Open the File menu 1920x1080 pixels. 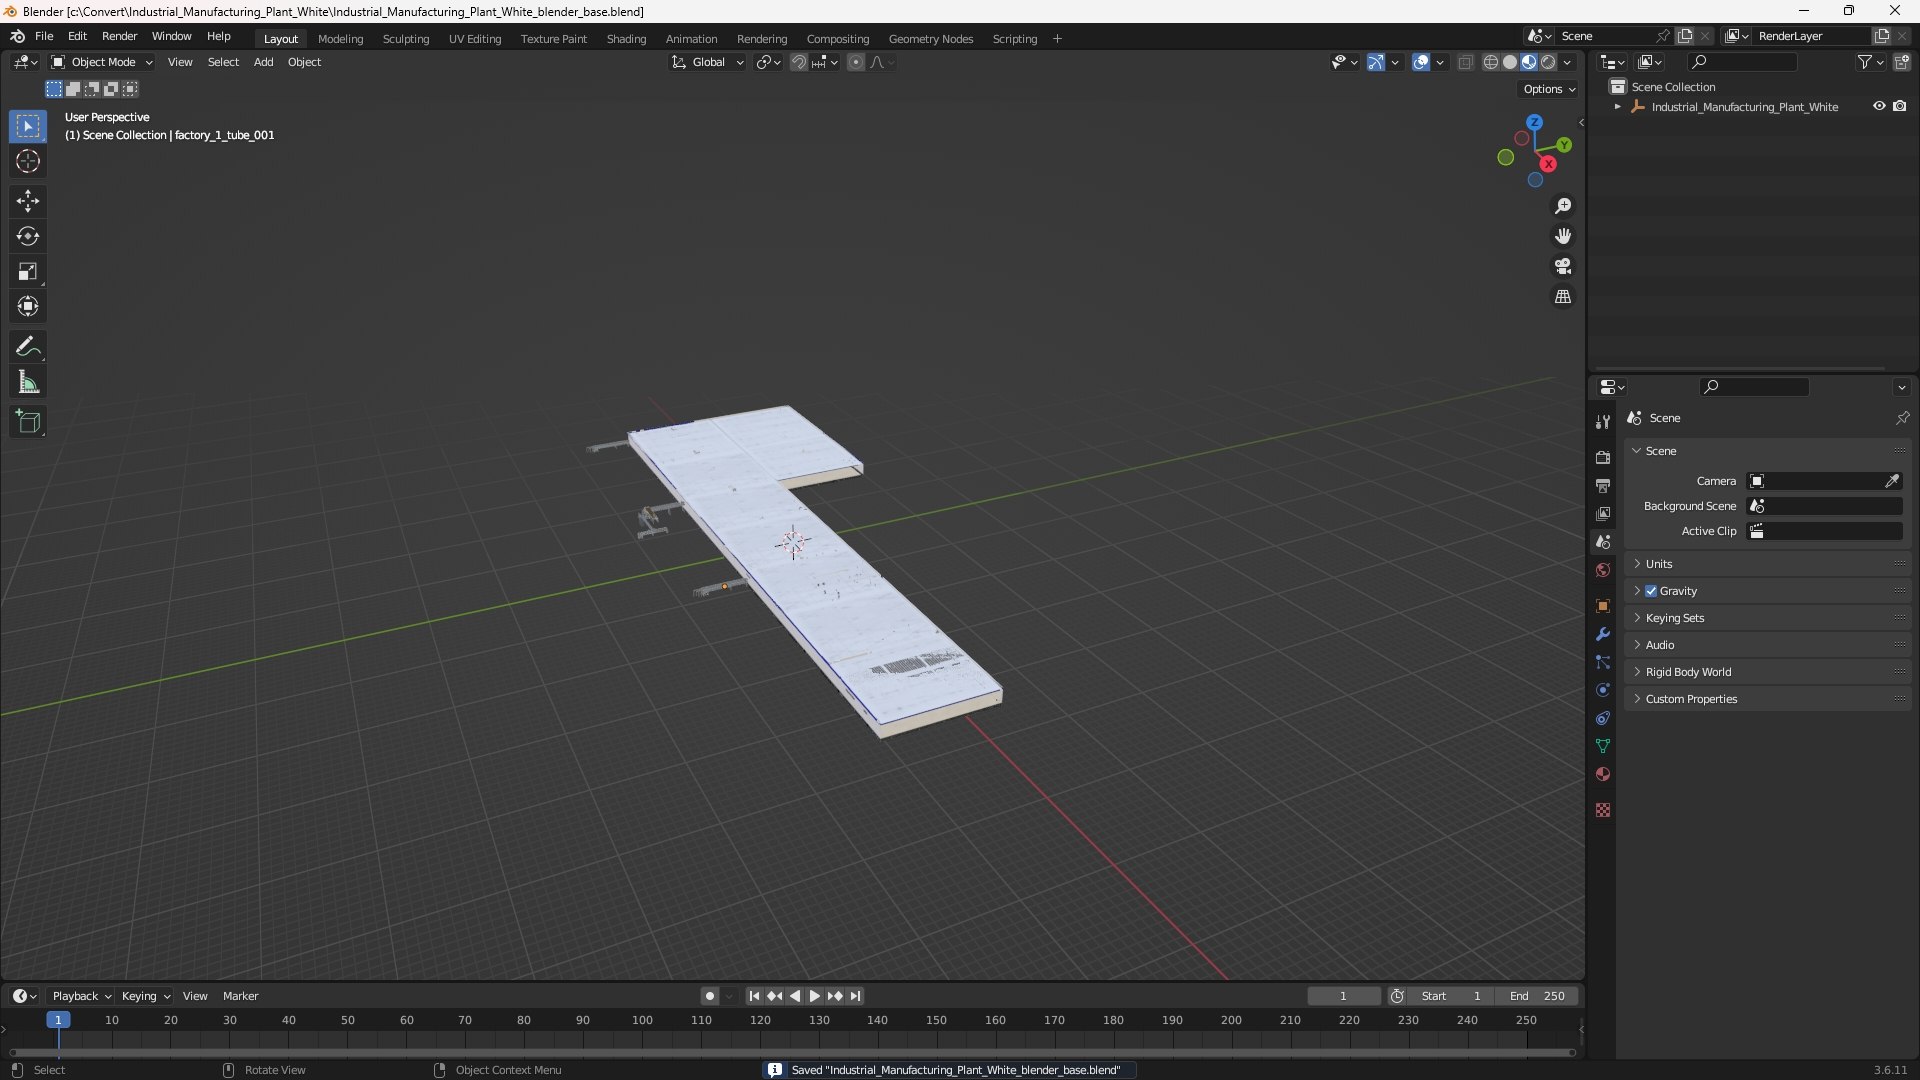[x=44, y=36]
